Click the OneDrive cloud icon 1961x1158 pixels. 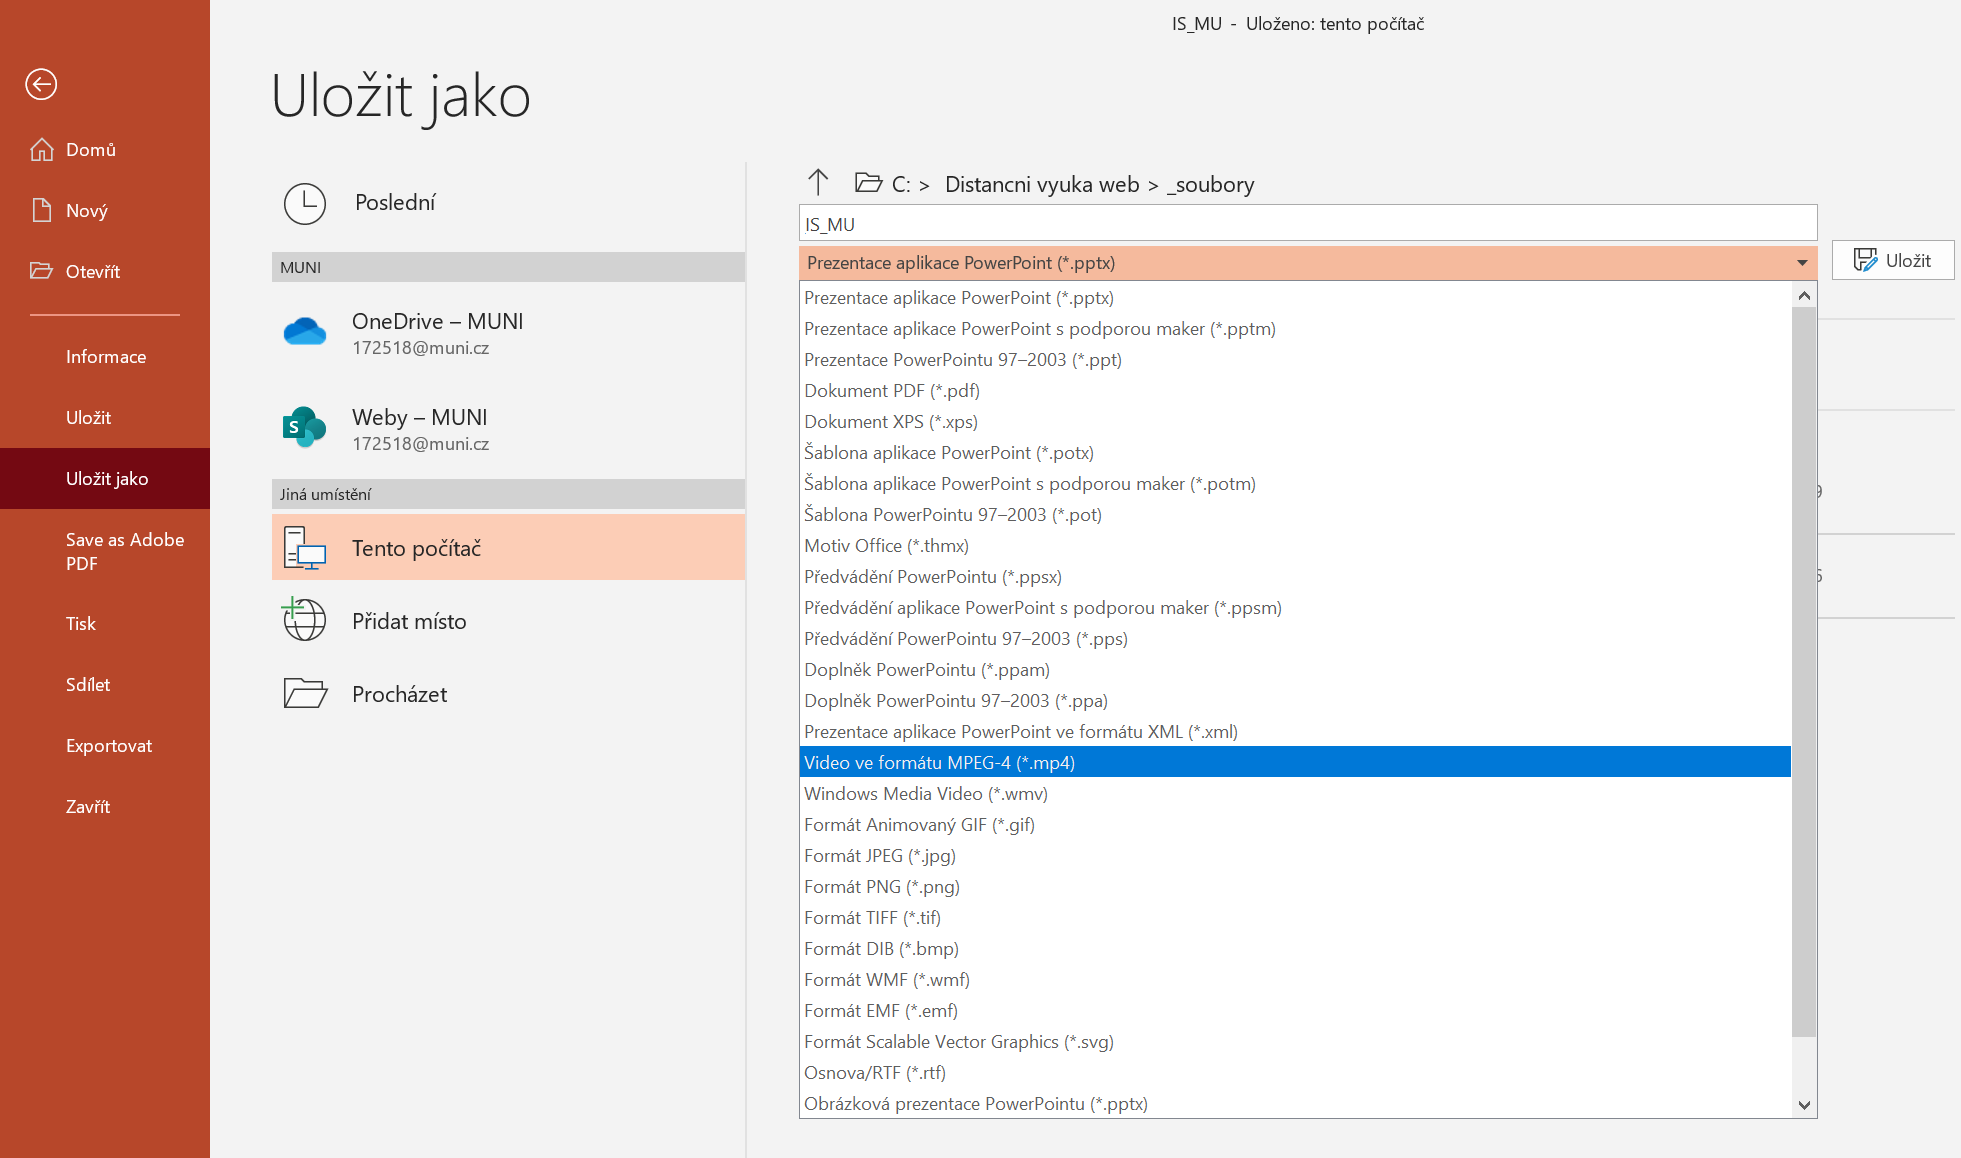305,332
